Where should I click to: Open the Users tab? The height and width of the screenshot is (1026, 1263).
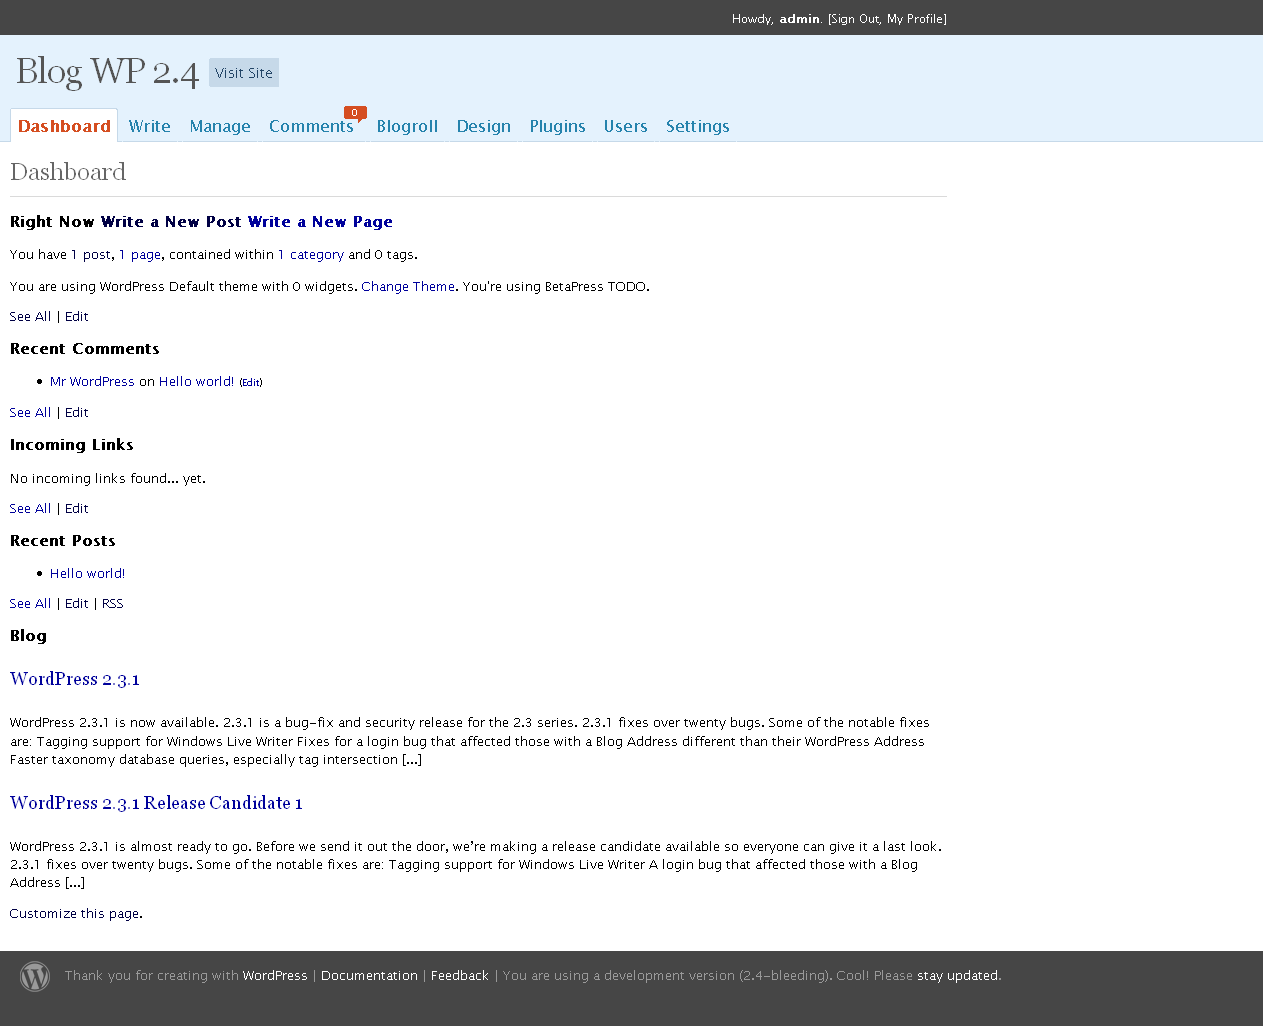click(626, 126)
